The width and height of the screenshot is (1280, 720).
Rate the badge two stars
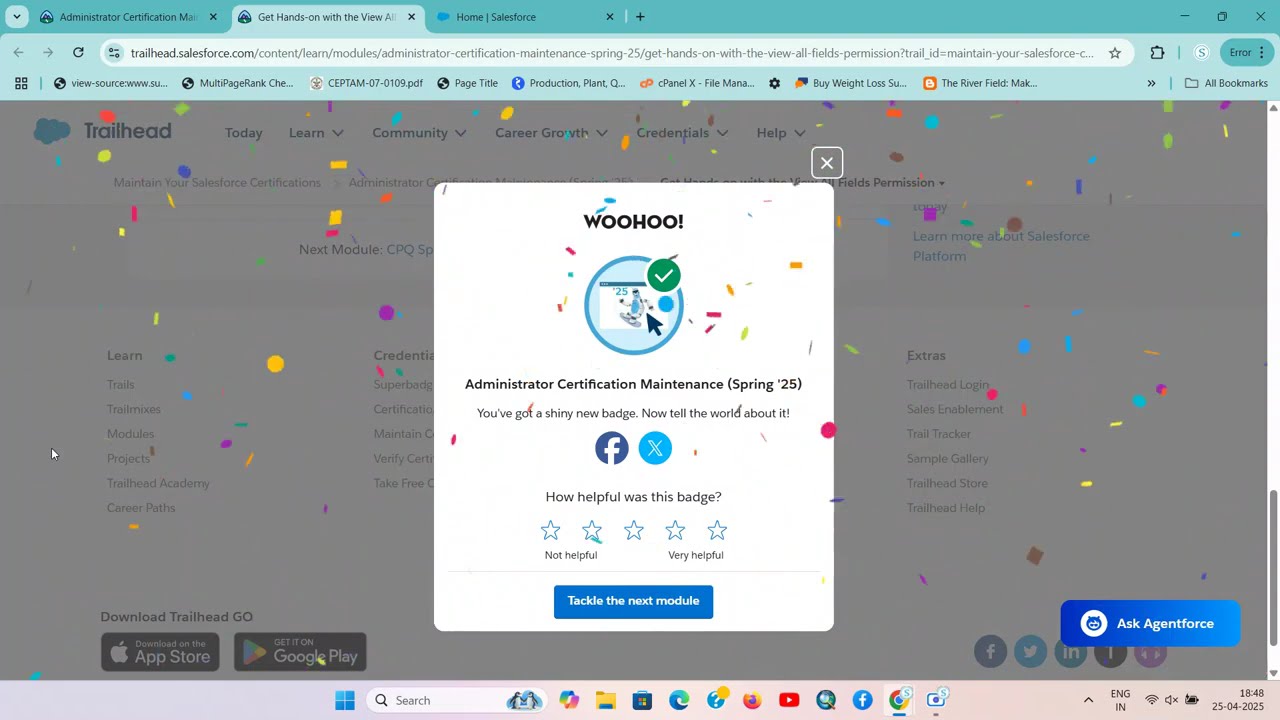[592, 530]
